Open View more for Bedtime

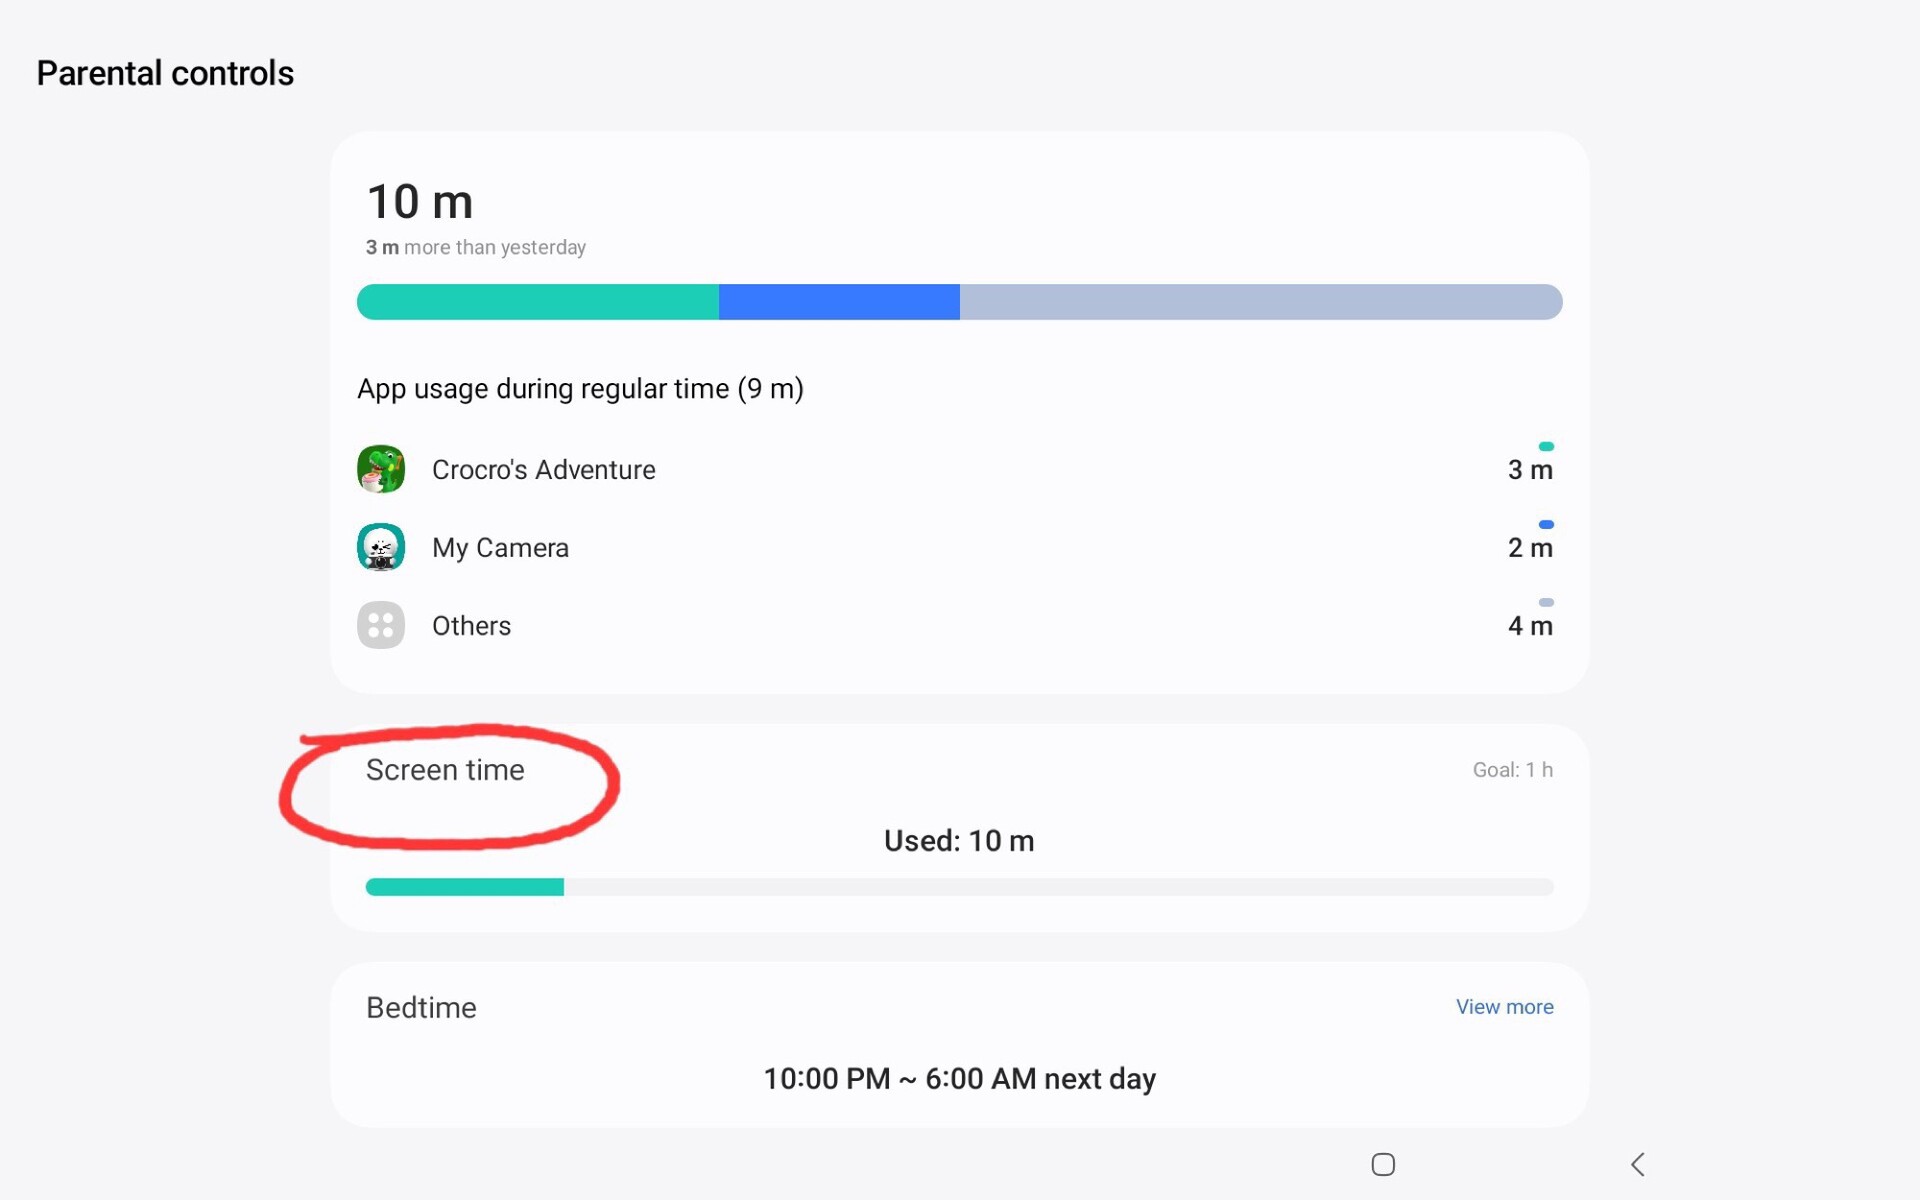pyautogui.click(x=1504, y=1007)
